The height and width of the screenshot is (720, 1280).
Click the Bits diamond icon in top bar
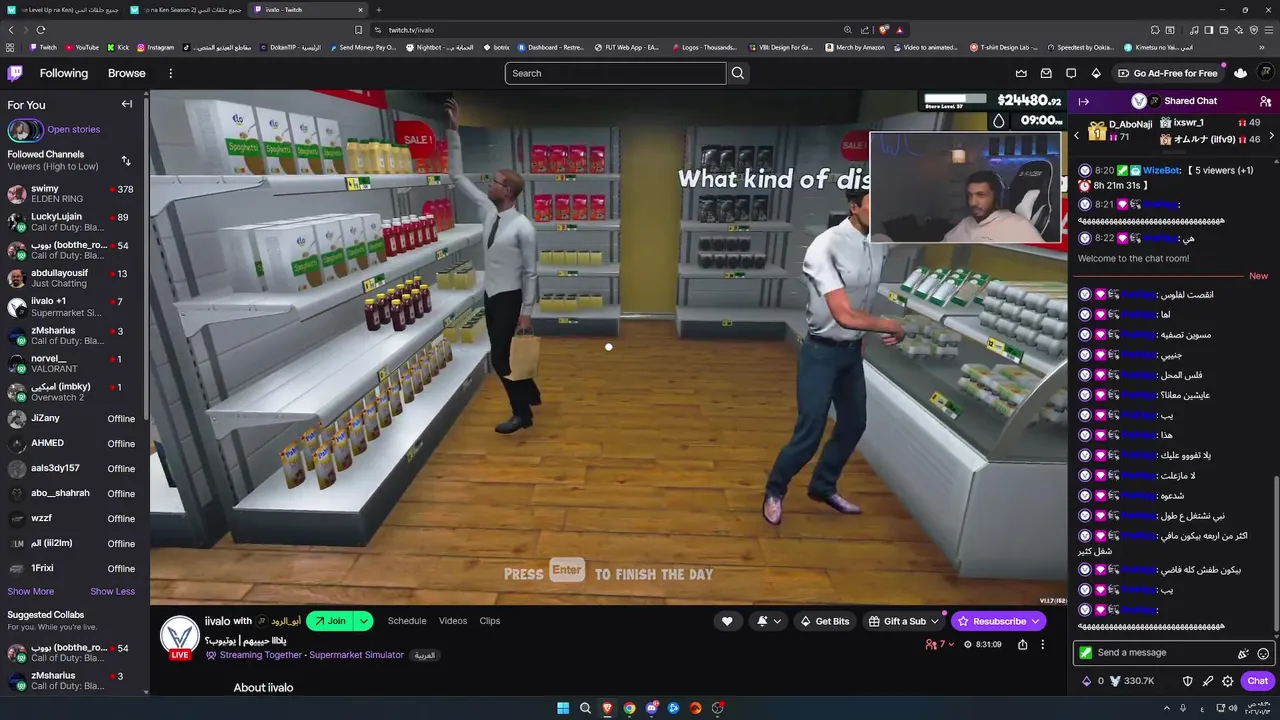(1096, 73)
